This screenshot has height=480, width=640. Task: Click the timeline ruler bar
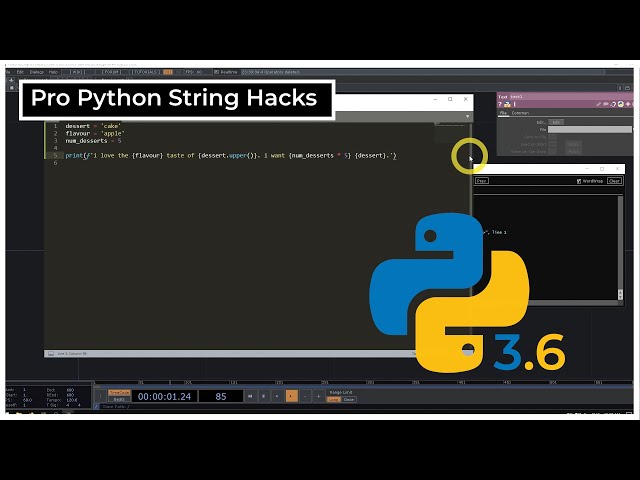click(363, 383)
